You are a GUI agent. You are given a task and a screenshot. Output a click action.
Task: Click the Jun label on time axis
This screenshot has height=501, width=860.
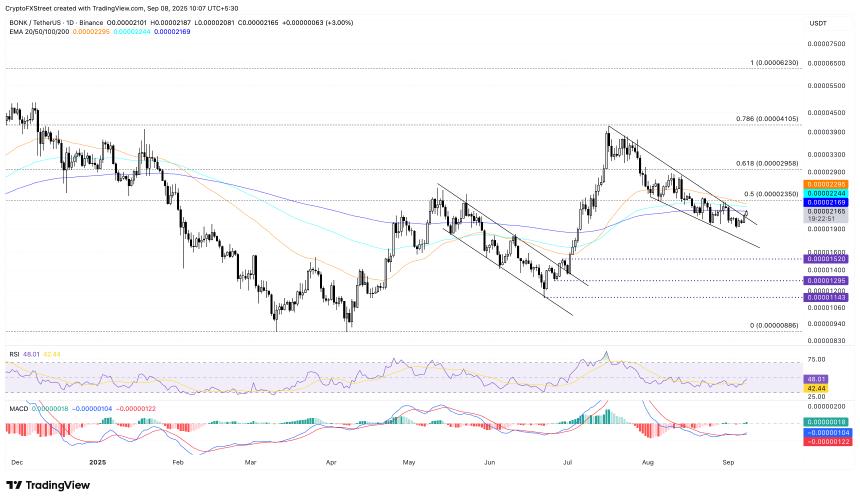pos(489,463)
